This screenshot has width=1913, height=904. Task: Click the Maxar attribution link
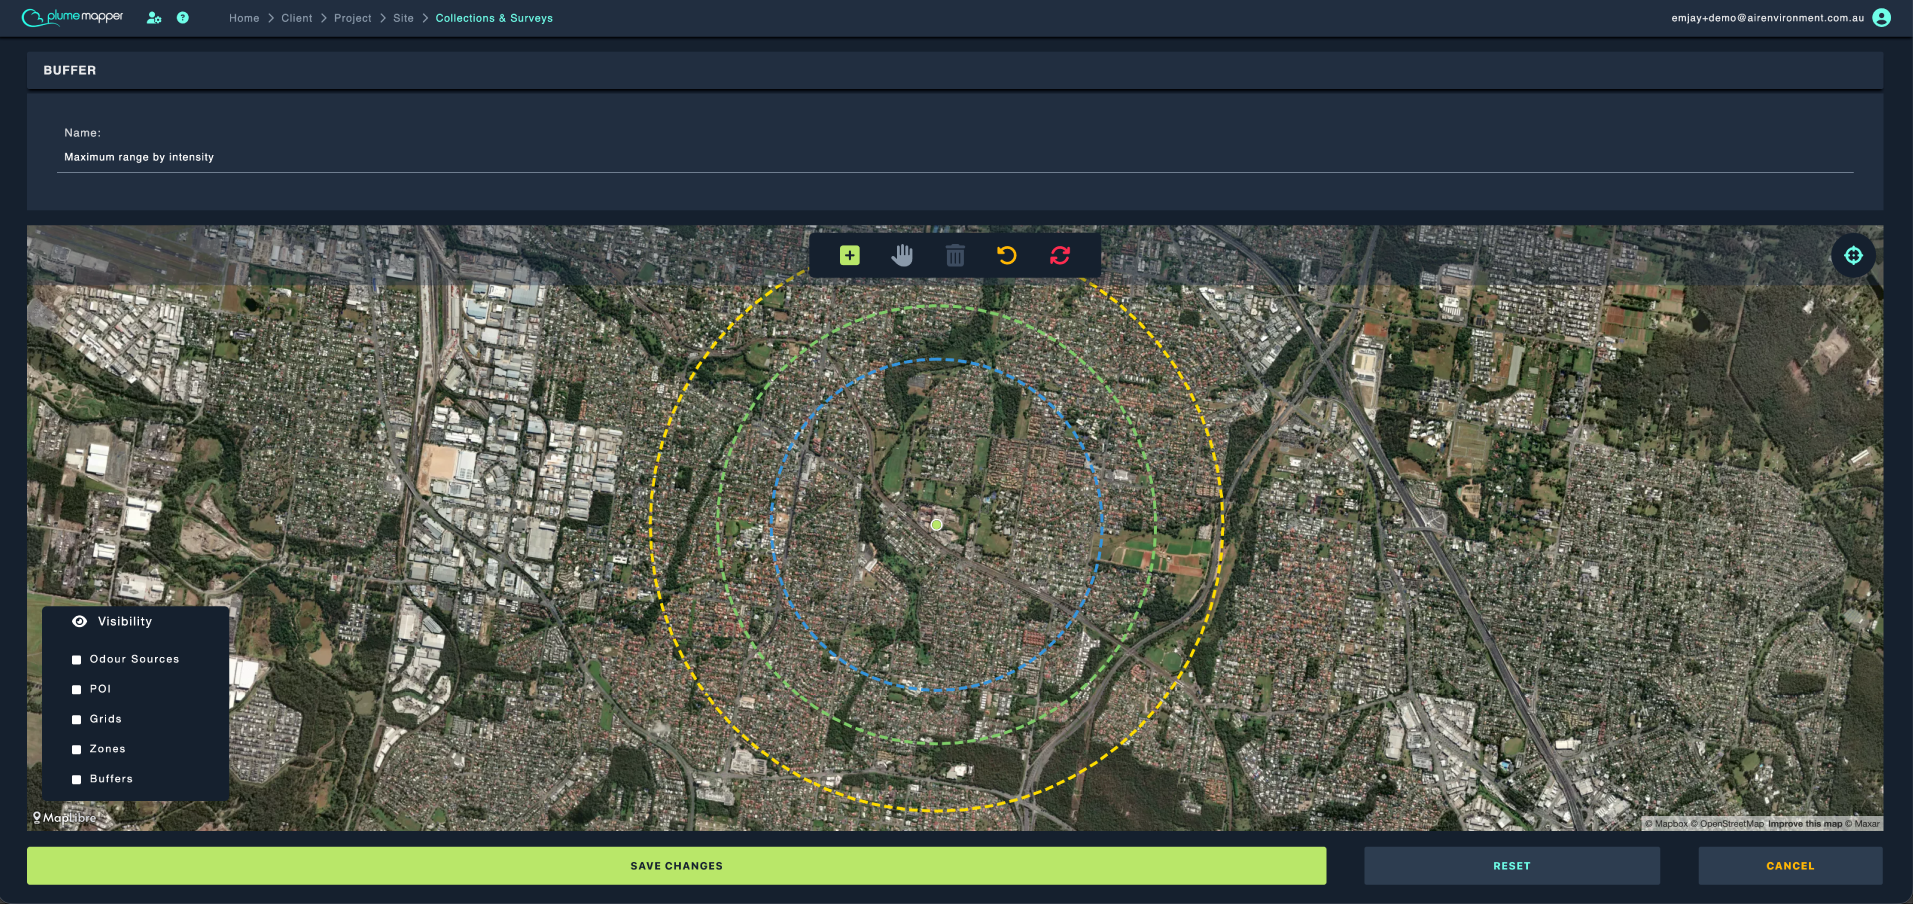[x=1863, y=824]
